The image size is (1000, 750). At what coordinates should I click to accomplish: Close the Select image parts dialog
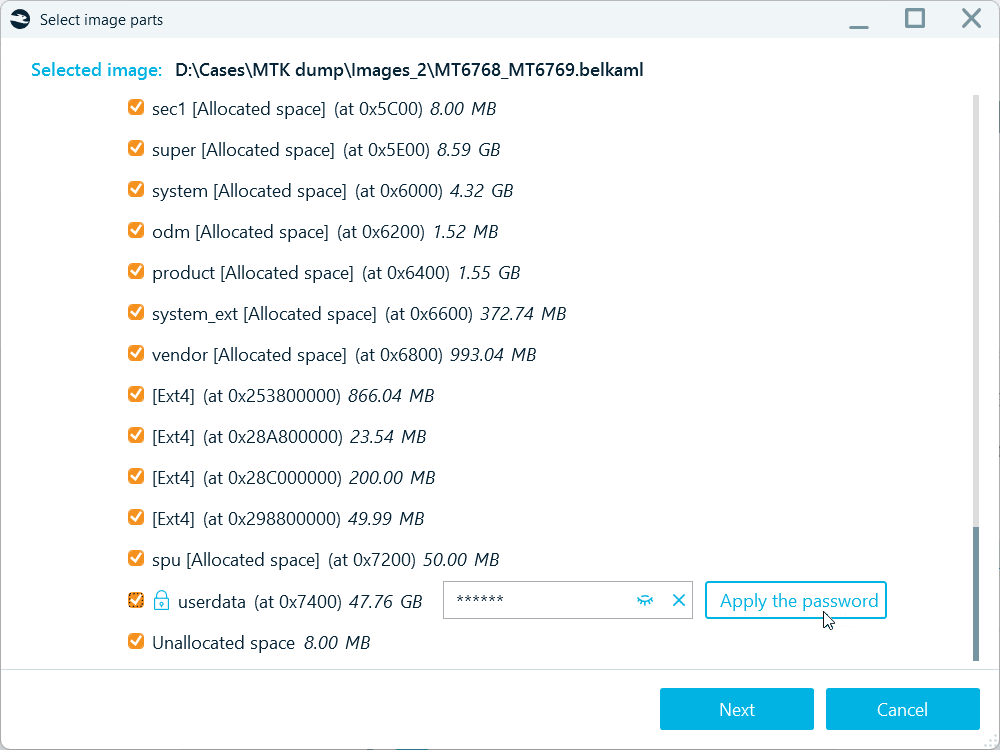971,18
